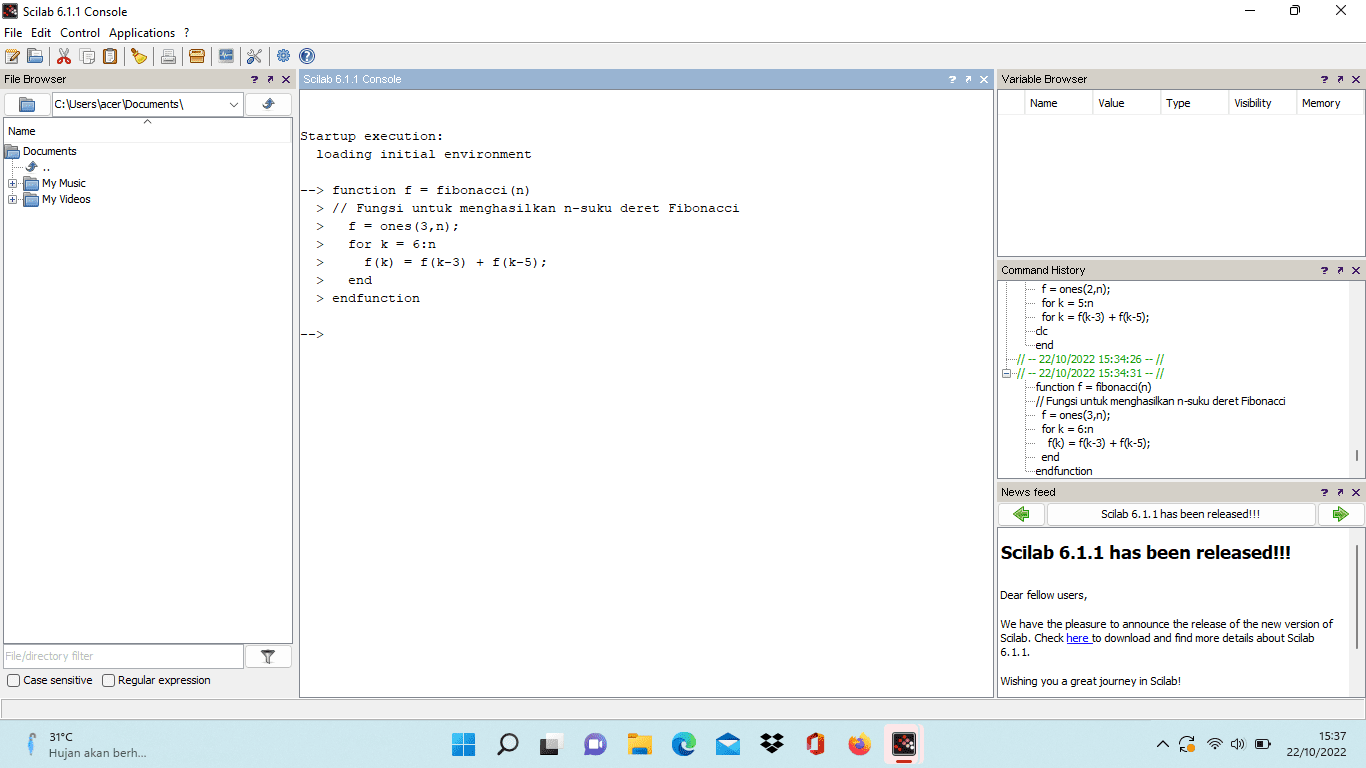Open help for Variable Browser panel
This screenshot has height=768, width=1366.
pyautogui.click(x=1324, y=79)
